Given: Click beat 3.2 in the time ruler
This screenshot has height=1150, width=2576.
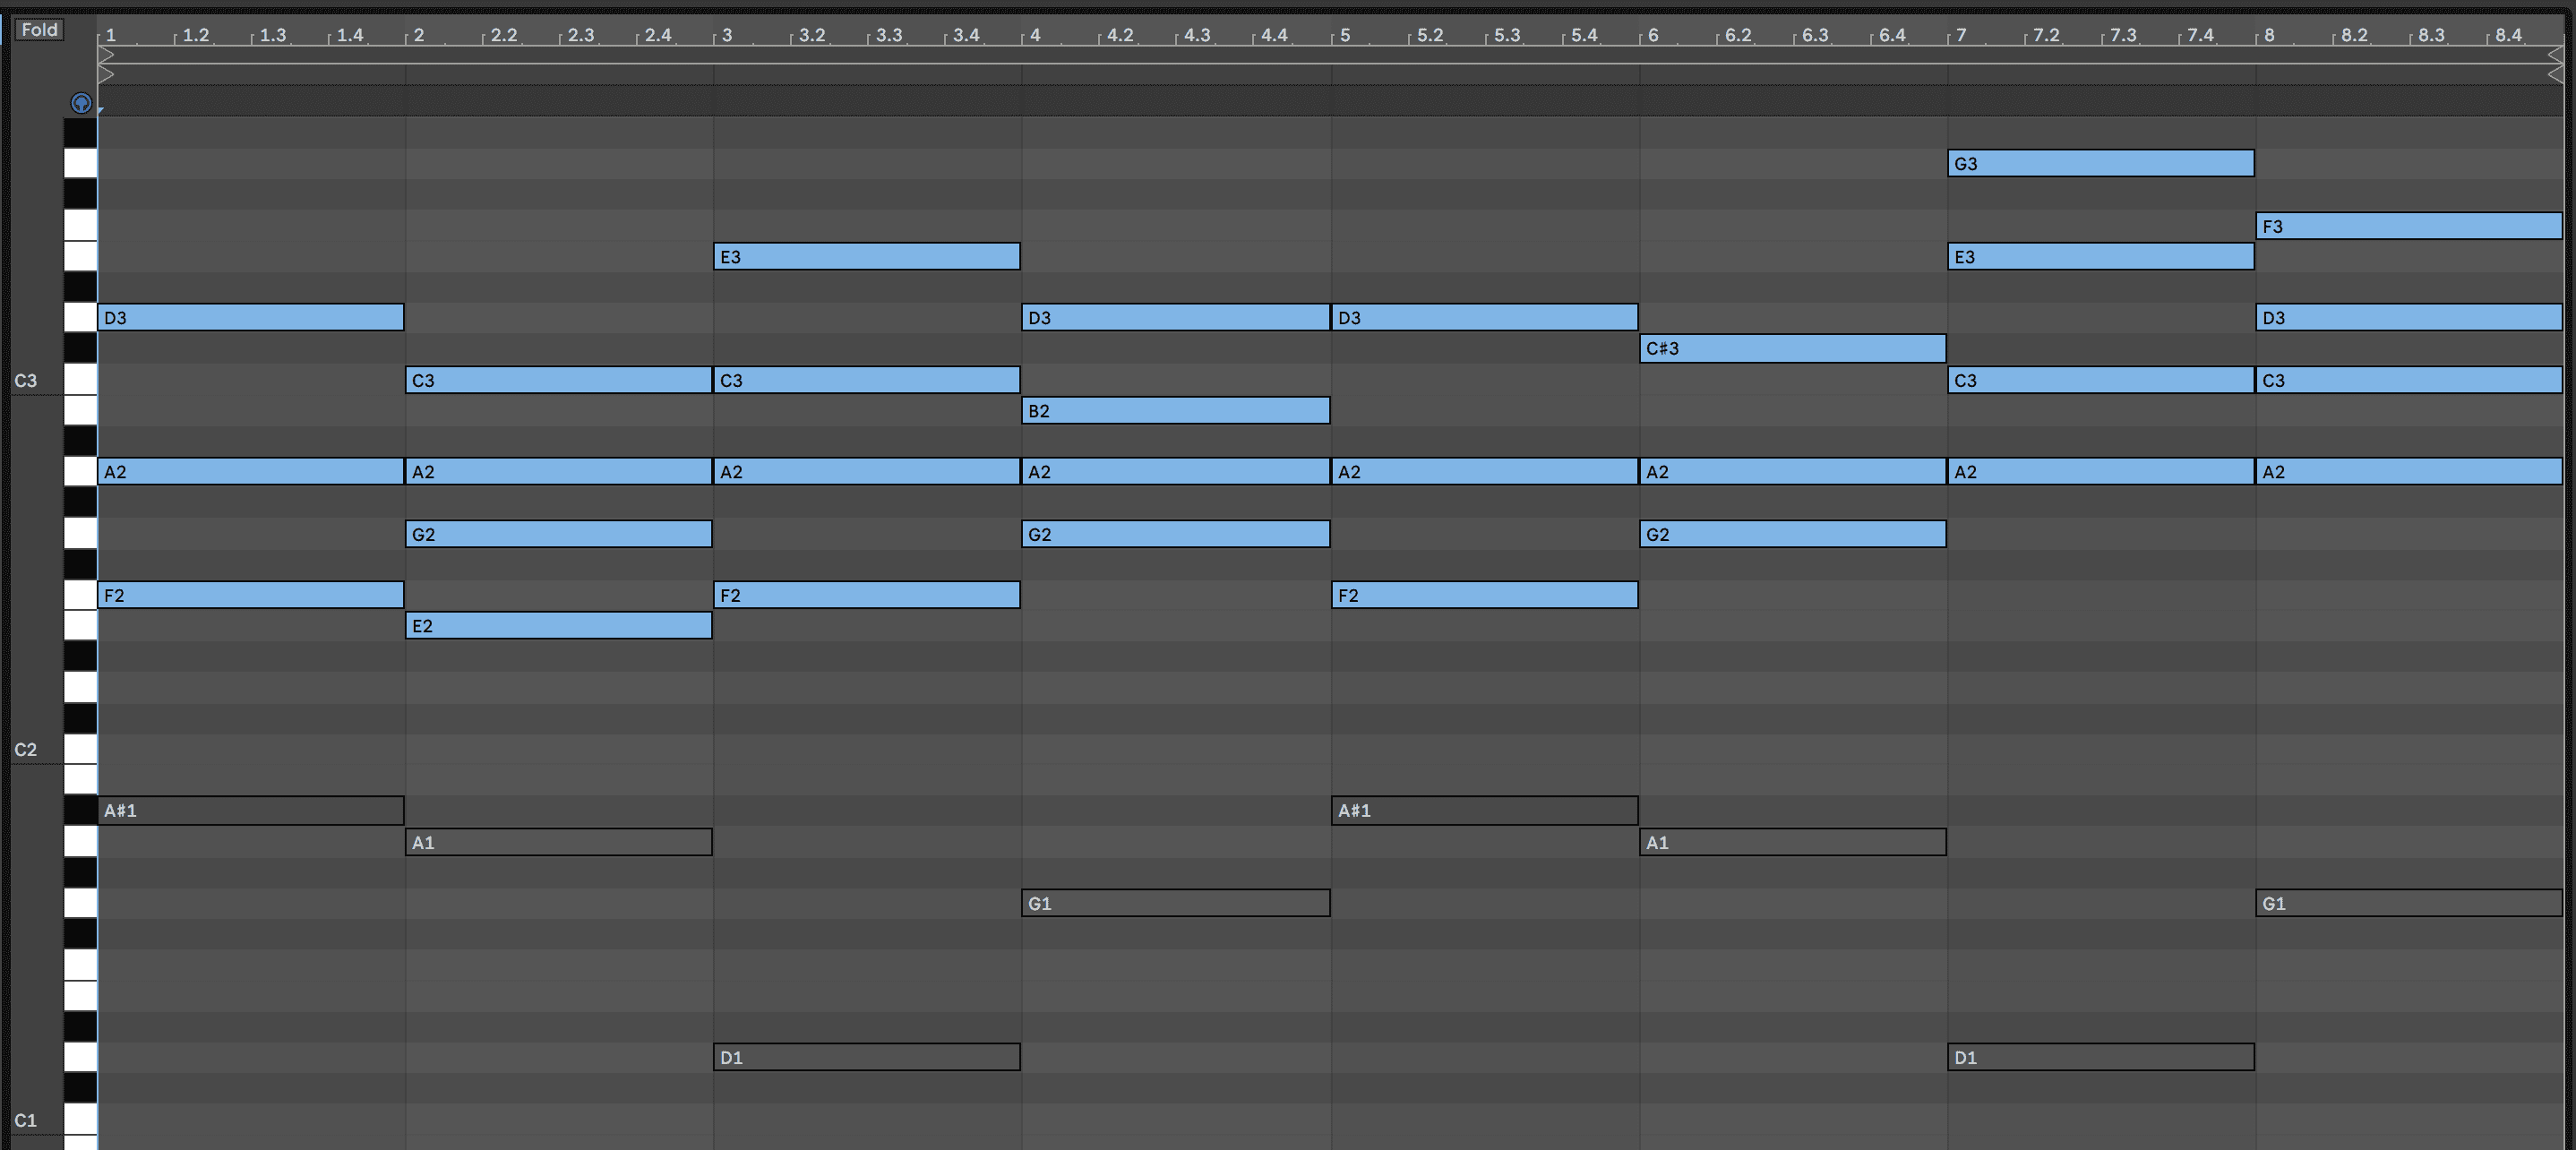Looking at the screenshot, I should 812,35.
